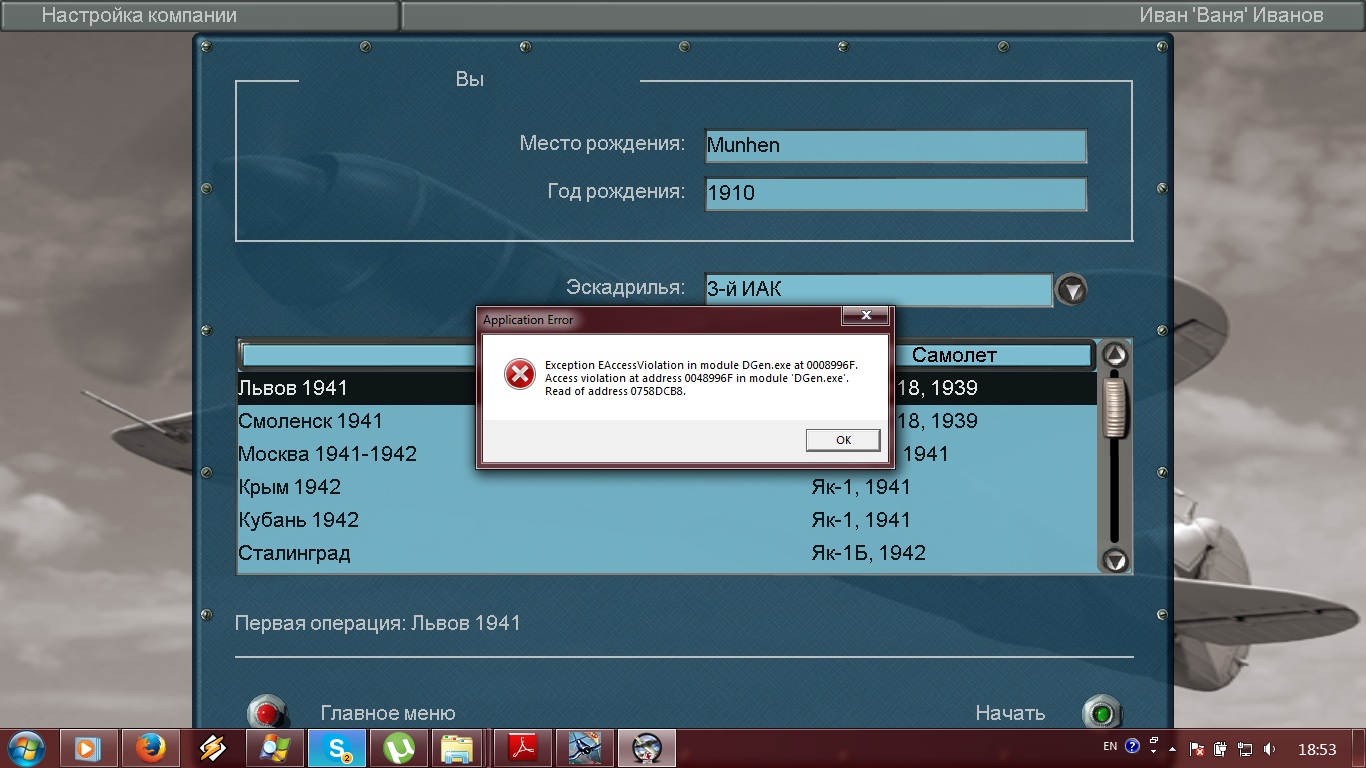Click the EN language indicator

[1110, 746]
